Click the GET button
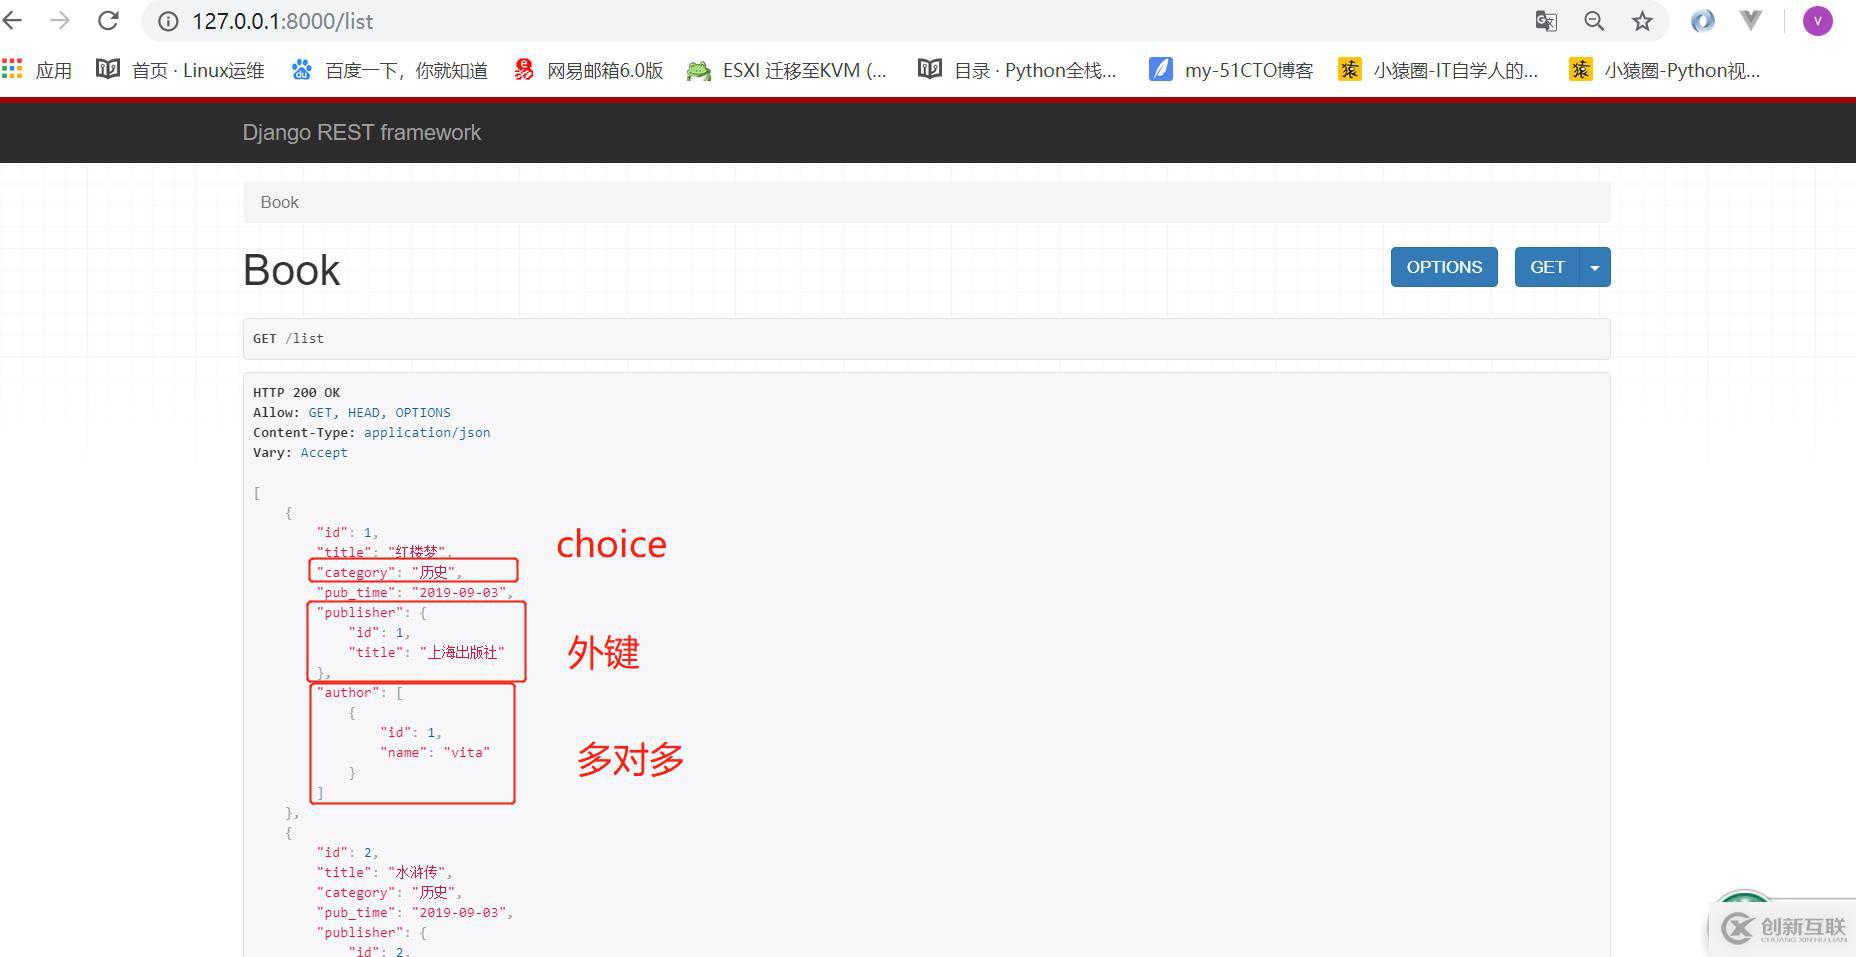Image resolution: width=1856 pixels, height=957 pixels. pos(1547,267)
